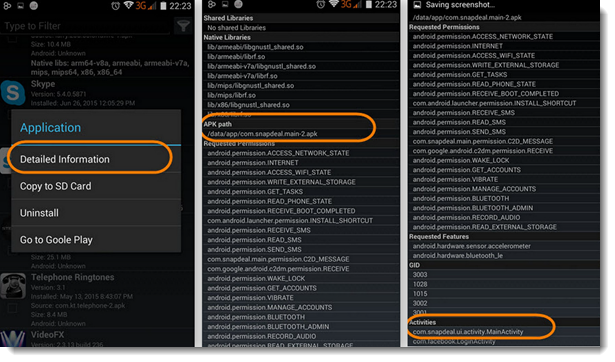Screen dimensions: 615x362
Task: Select the Shared Libraries header
Action: coord(228,18)
